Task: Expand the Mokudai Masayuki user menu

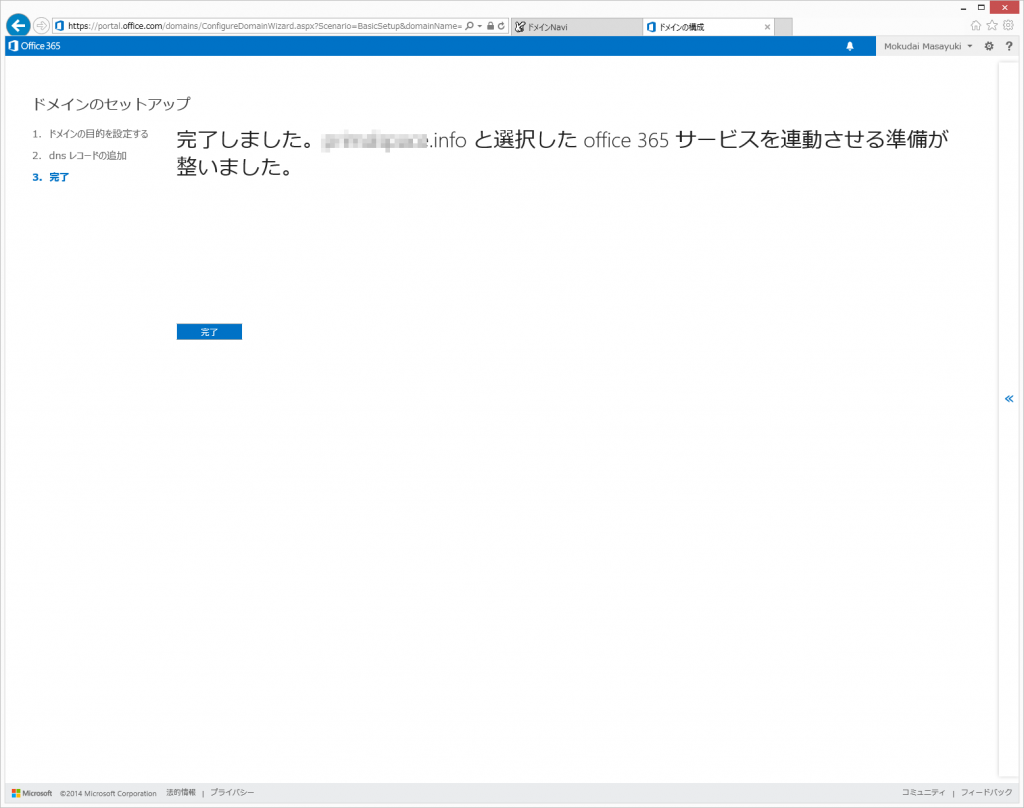Action: pyautogui.click(x=928, y=46)
